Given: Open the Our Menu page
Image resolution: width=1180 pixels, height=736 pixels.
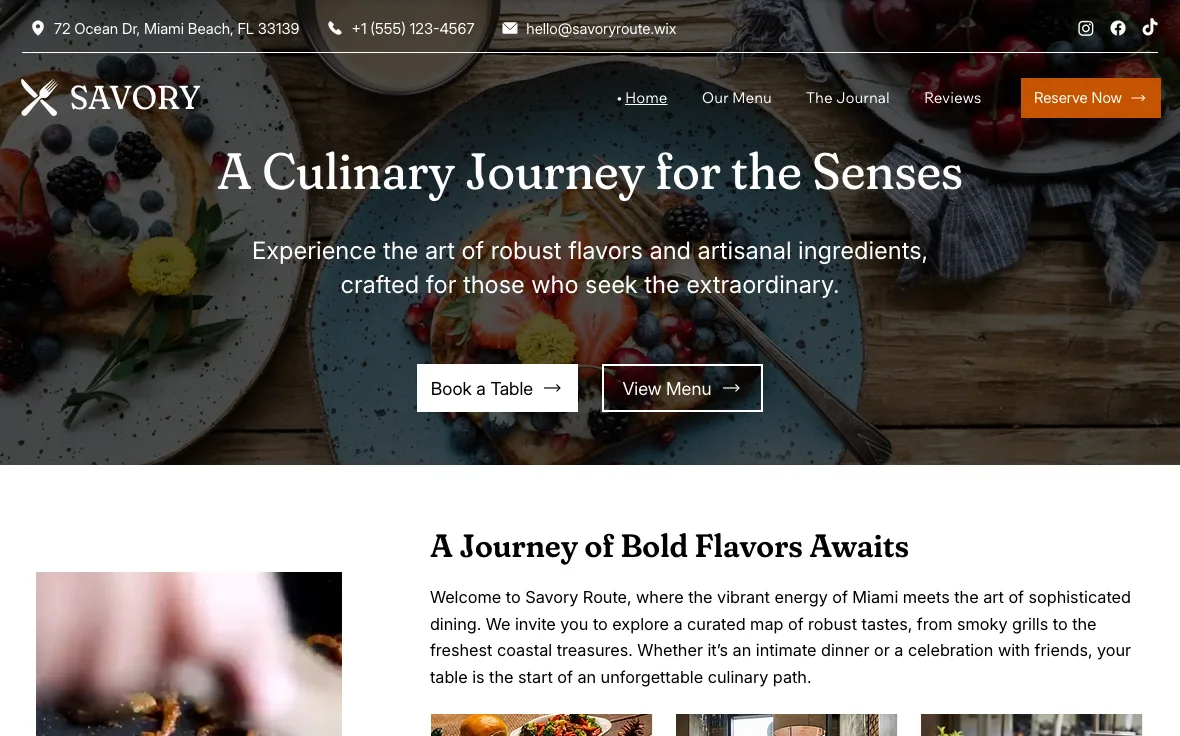Looking at the screenshot, I should [x=736, y=98].
